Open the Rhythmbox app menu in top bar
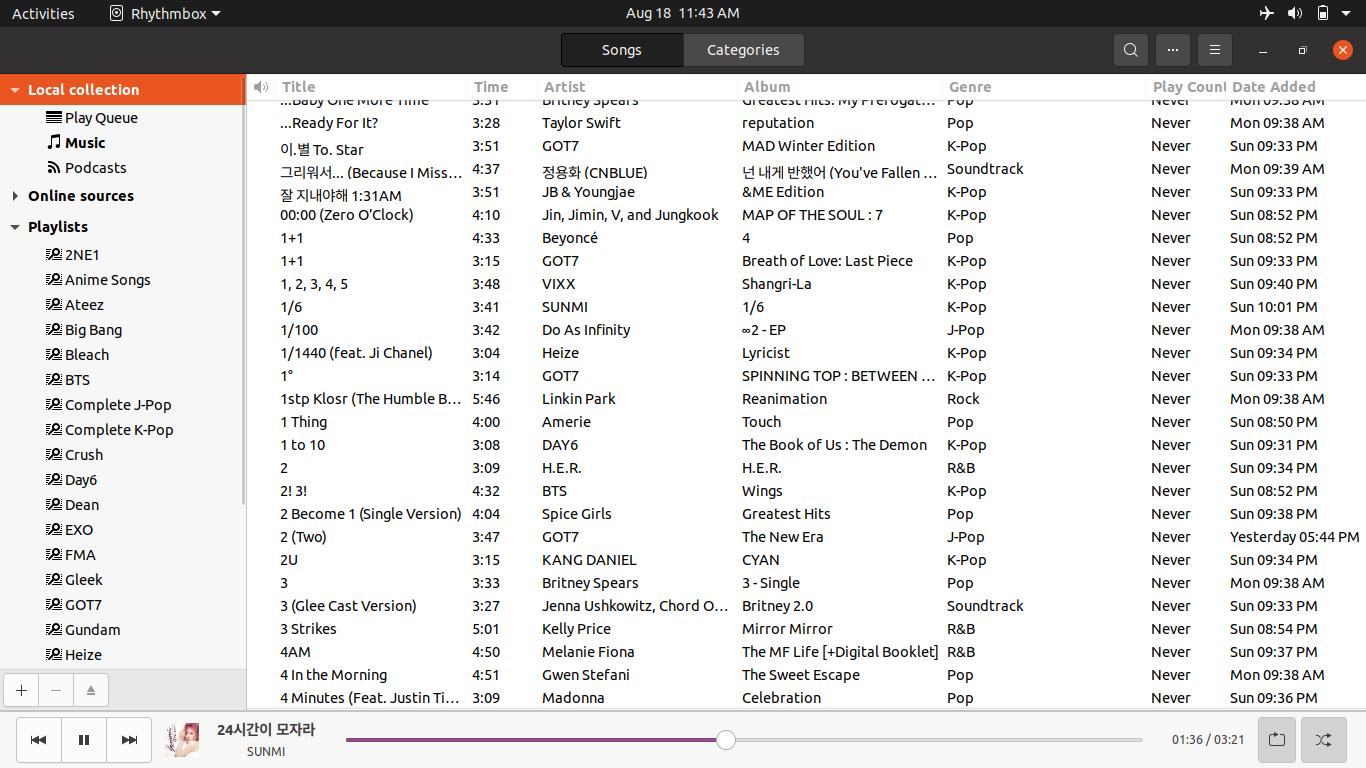Image resolution: width=1366 pixels, height=768 pixels. pyautogui.click(x=165, y=13)
